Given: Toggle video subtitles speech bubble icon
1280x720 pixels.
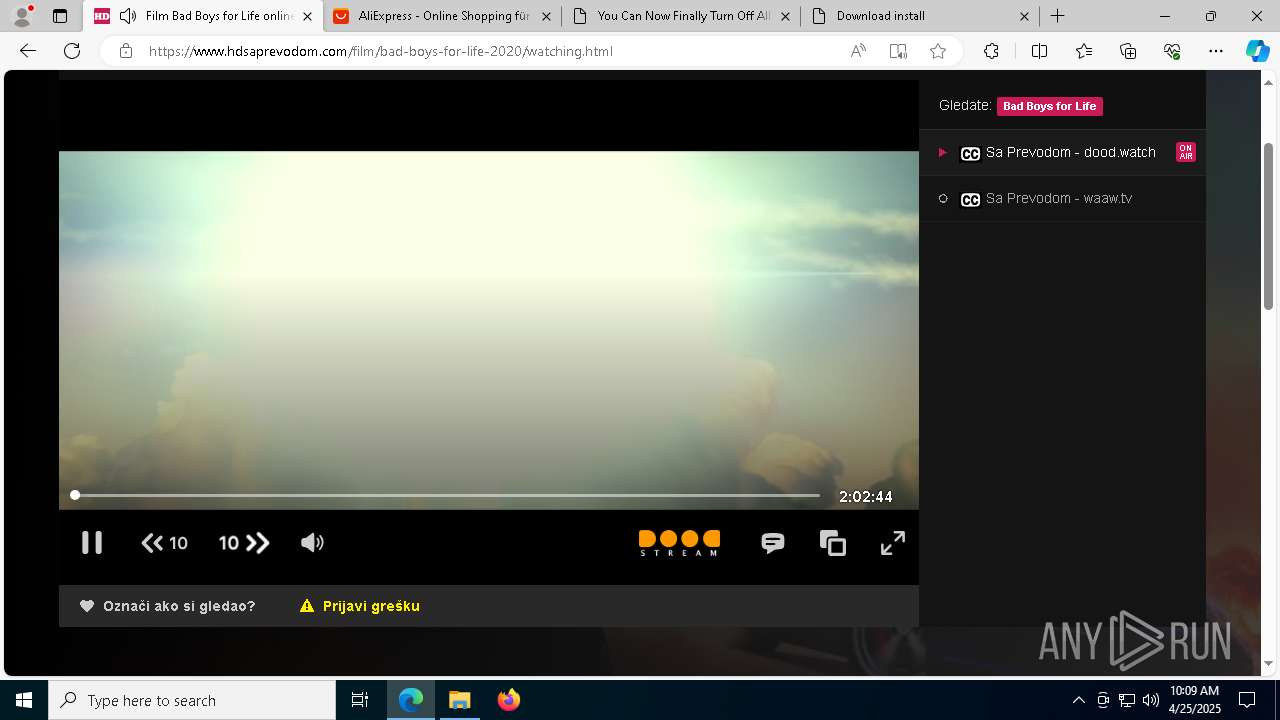Looking at the screenshot, I should tap(773, 543).
